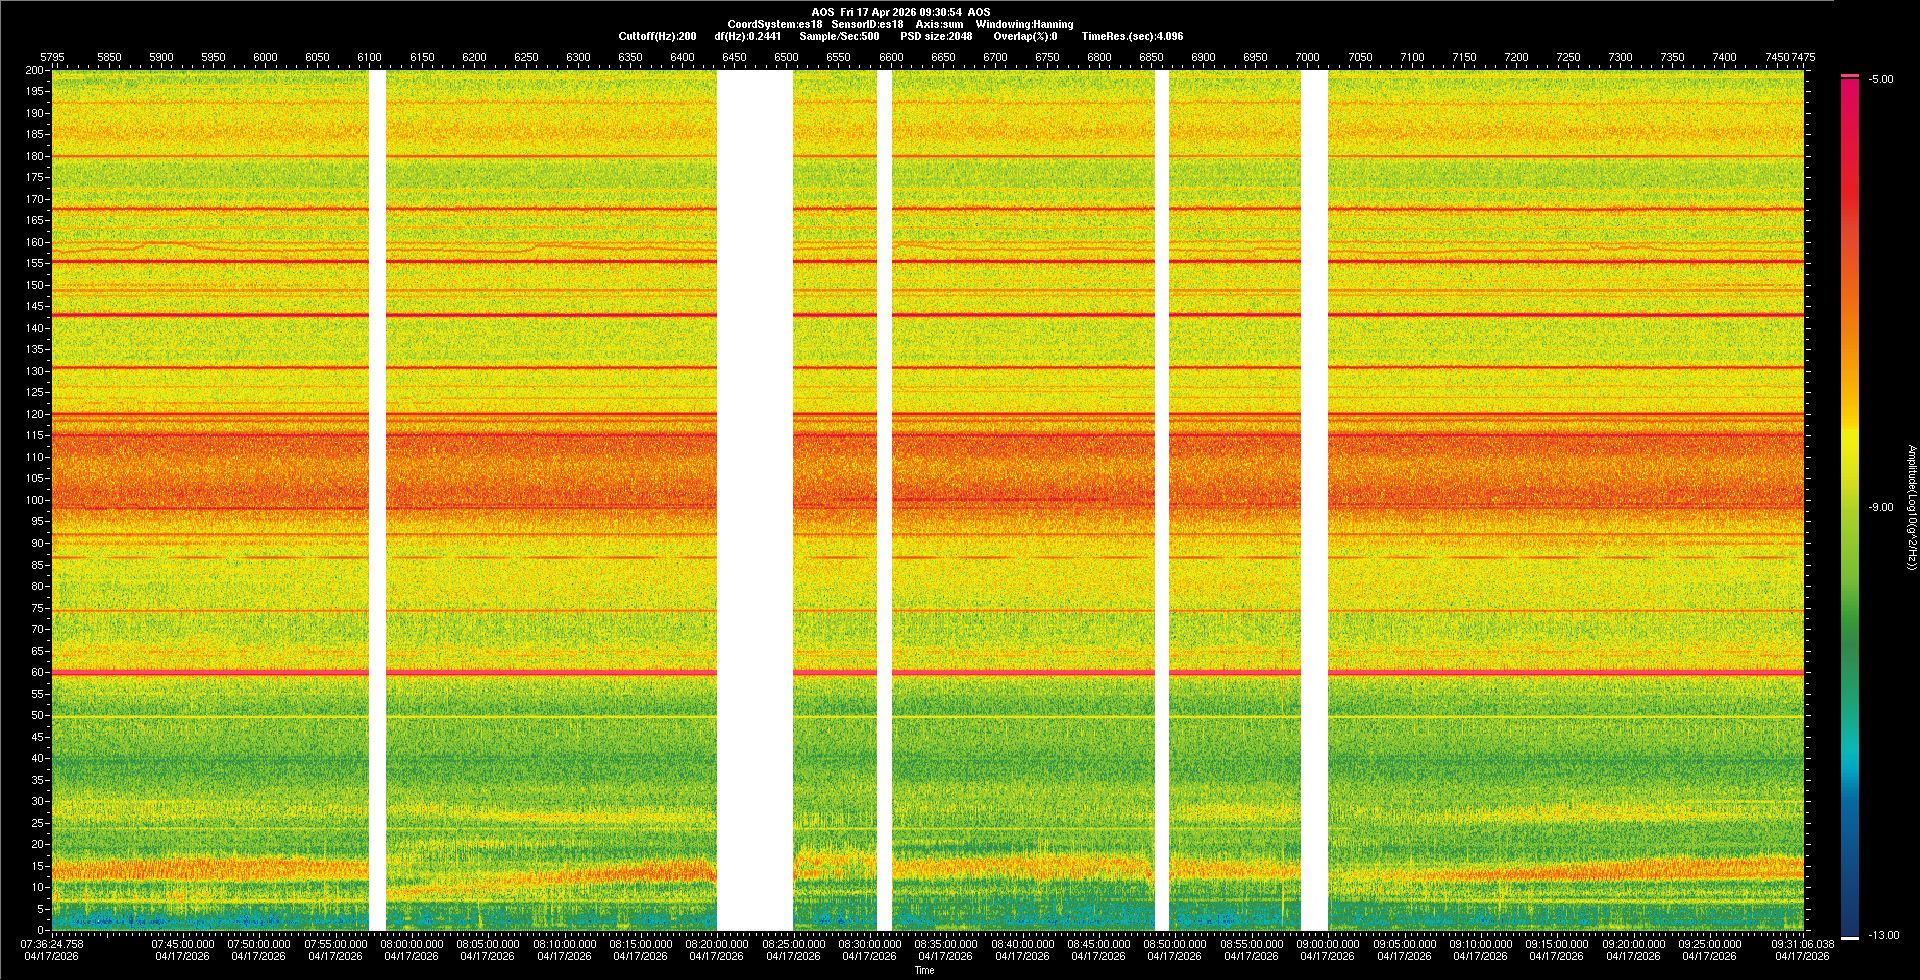Click the Cutoff(Hz):200 header parameter
1920x980 pixels.
[x=657, y=36]
